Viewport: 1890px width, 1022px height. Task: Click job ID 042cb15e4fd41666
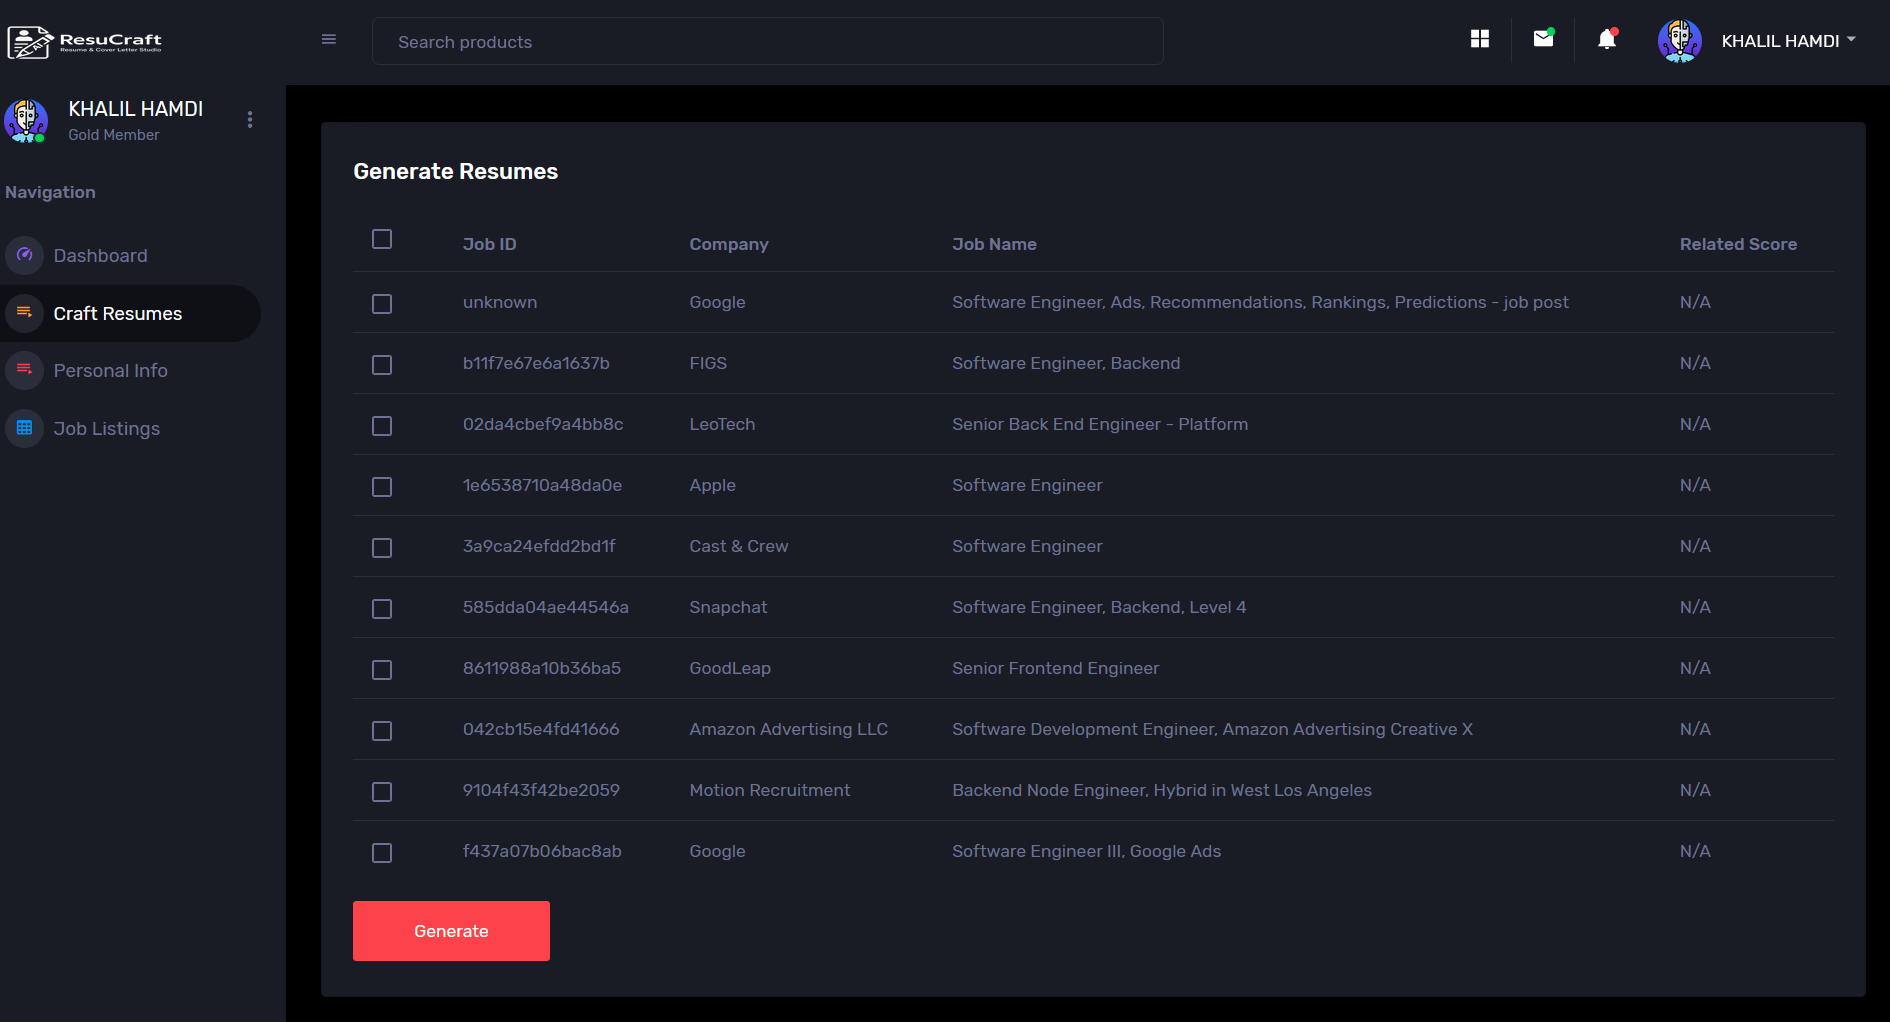coord(541,729)
